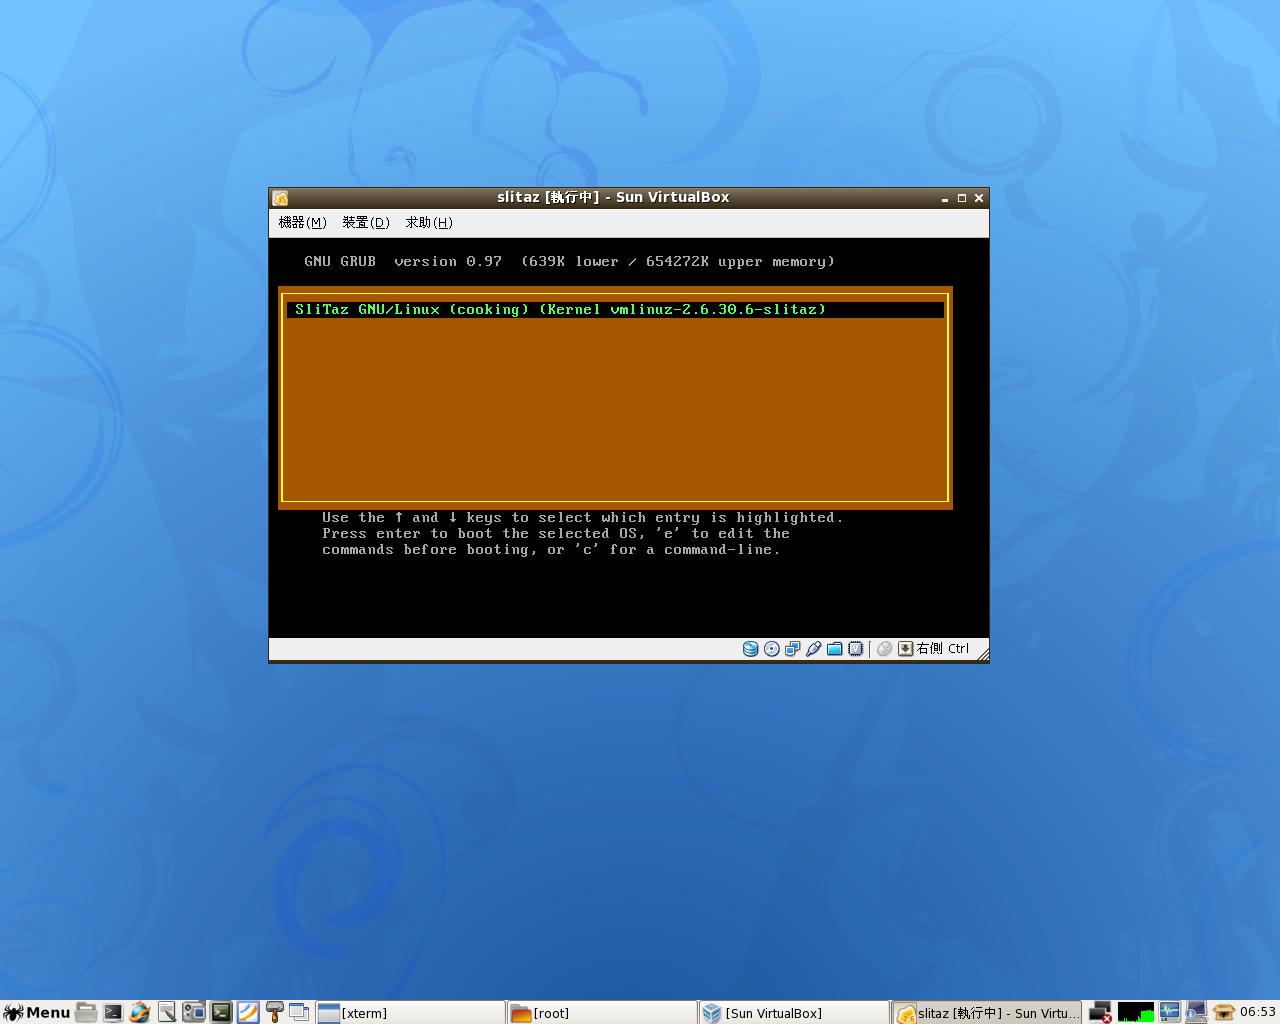Click the USB devices status icon

[813, 649]
